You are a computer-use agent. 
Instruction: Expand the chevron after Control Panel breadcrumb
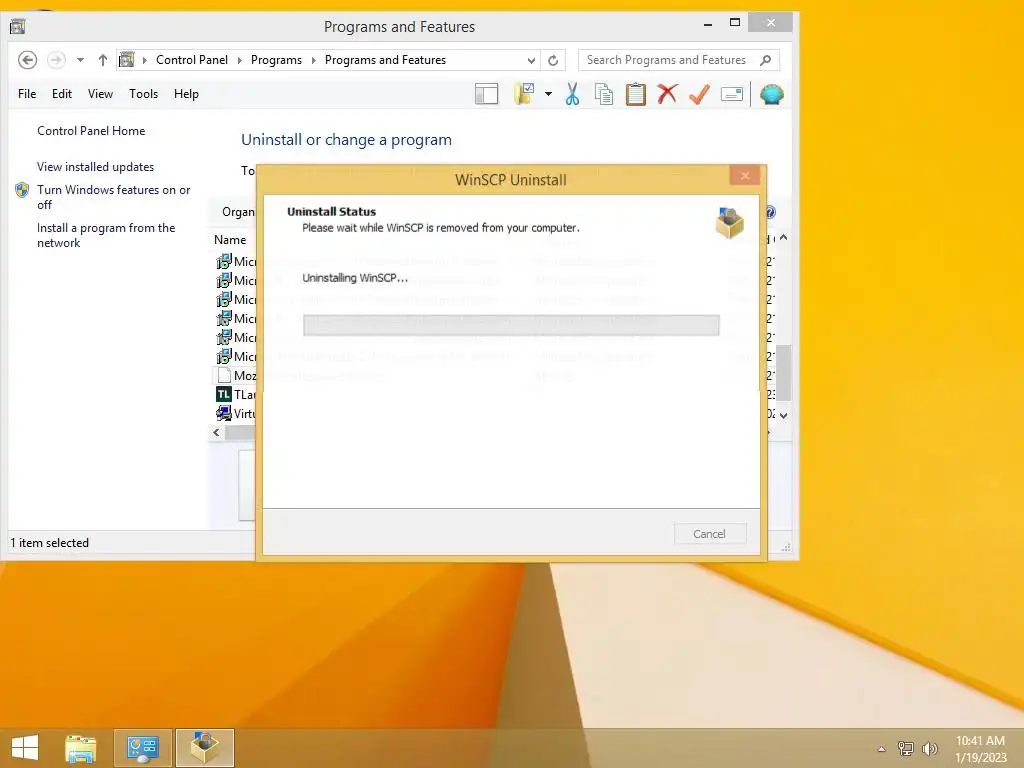[240, 60]
